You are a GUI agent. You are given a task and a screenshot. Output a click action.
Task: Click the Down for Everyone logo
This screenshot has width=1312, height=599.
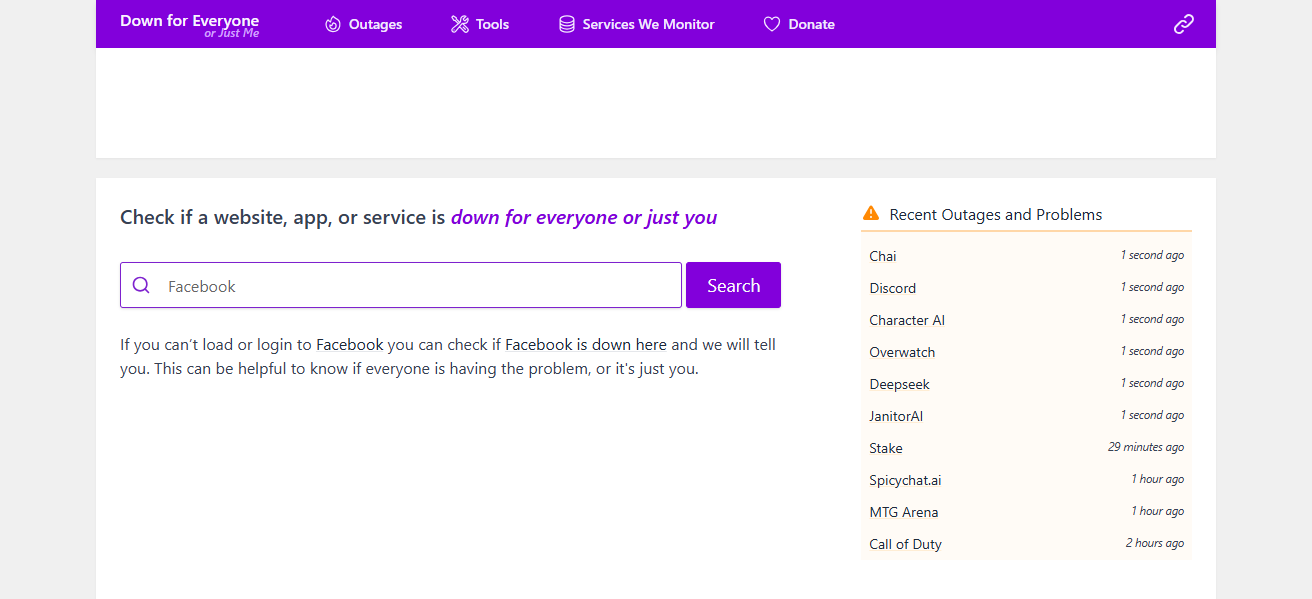[189, 25]
